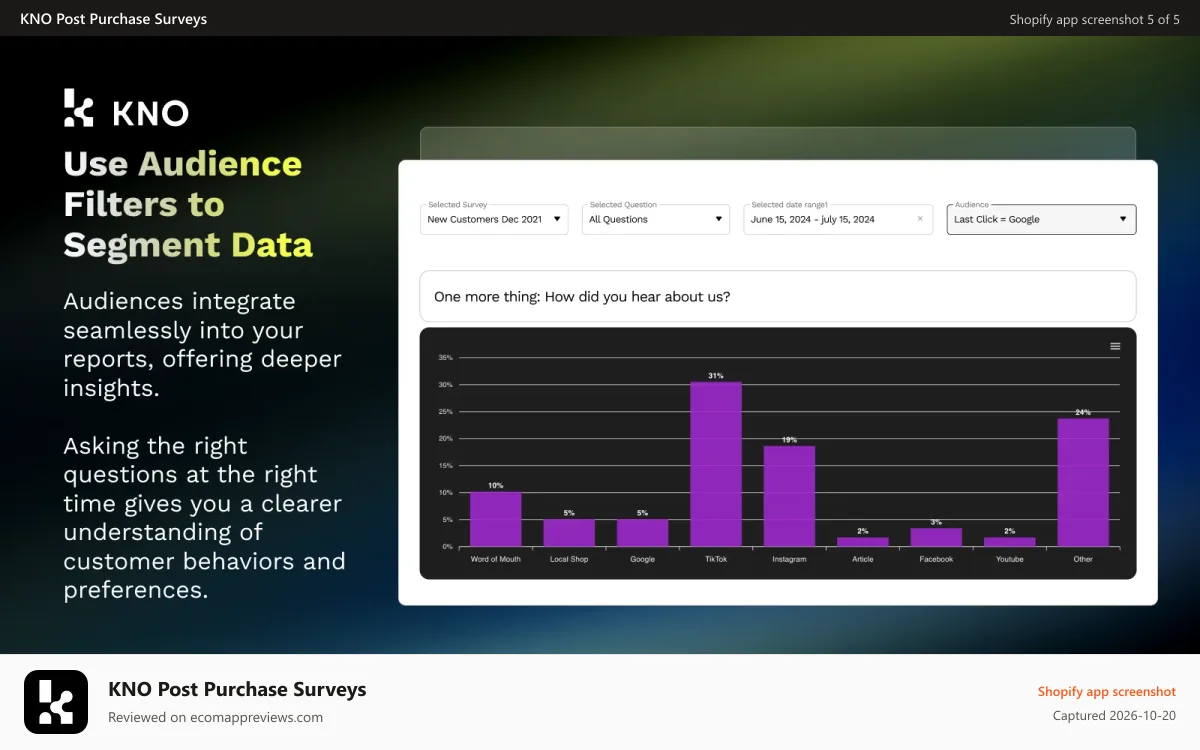
Task: Click the "Use Audience Filters to Segment Data" heading
Action: 188,204
